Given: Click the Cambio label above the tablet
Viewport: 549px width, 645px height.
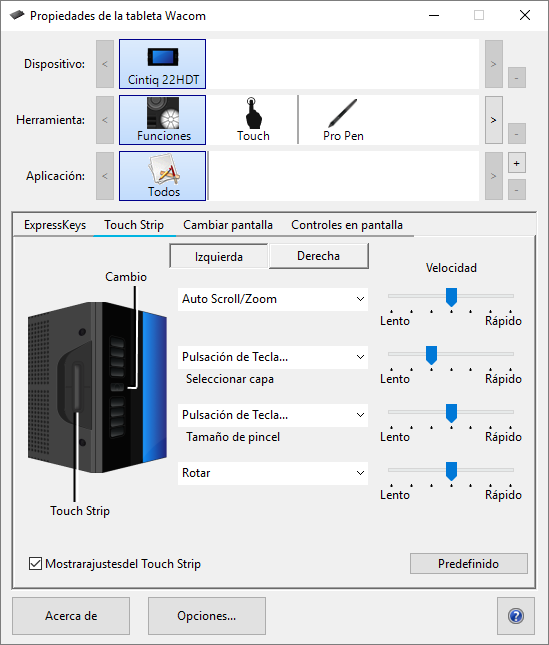Looking at the screenshot, I should pyautogui.click(x=126, y=277).
